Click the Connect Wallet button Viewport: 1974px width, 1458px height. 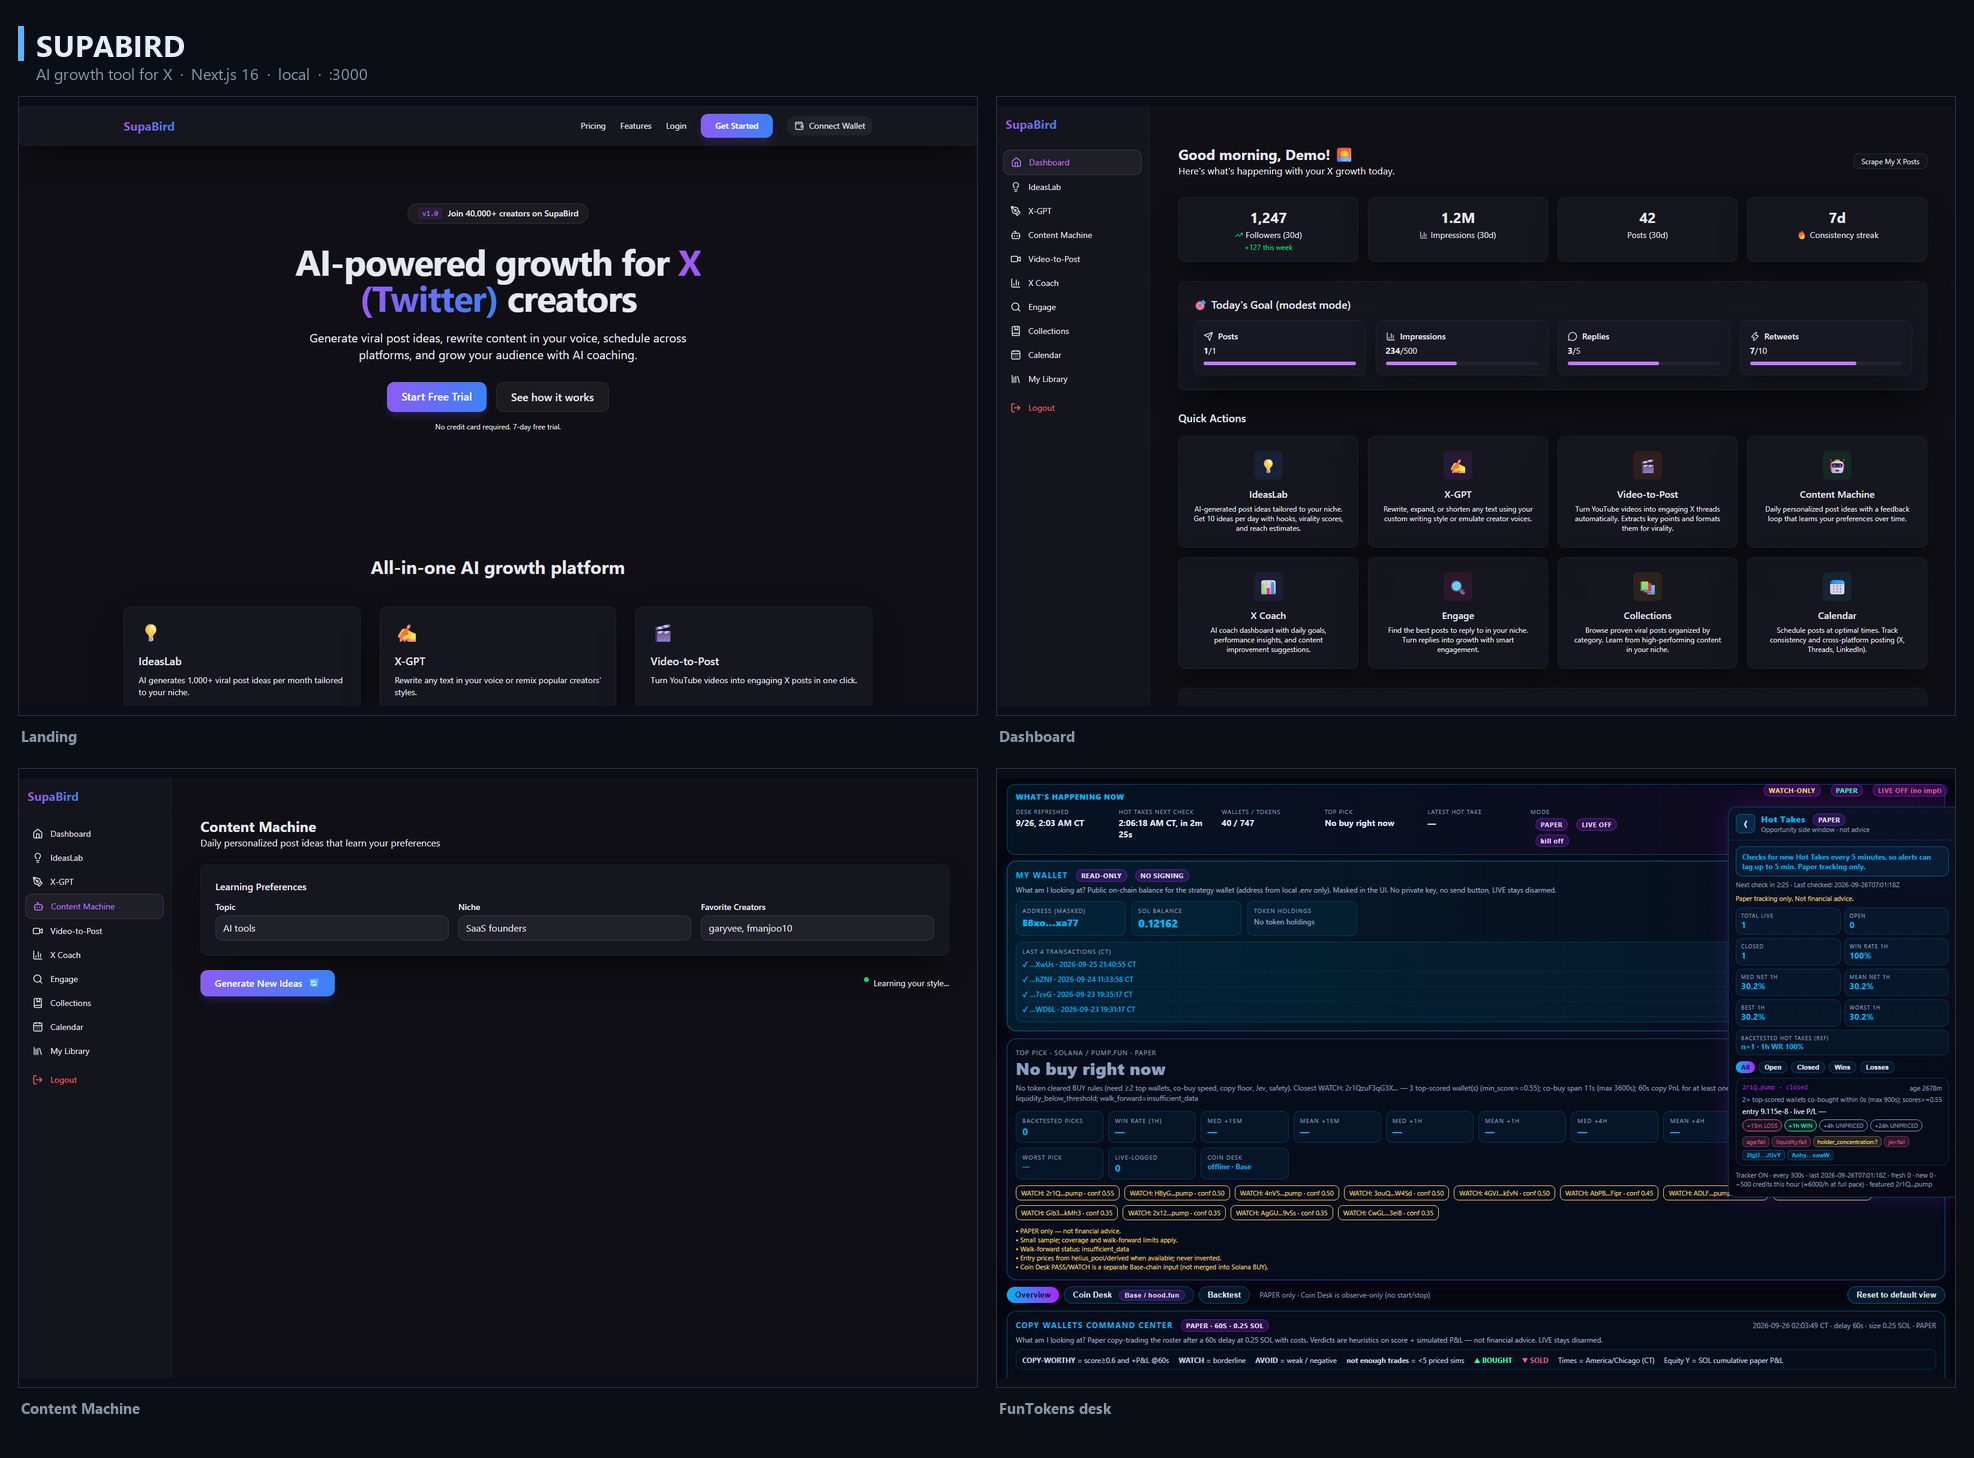(829, 126)
